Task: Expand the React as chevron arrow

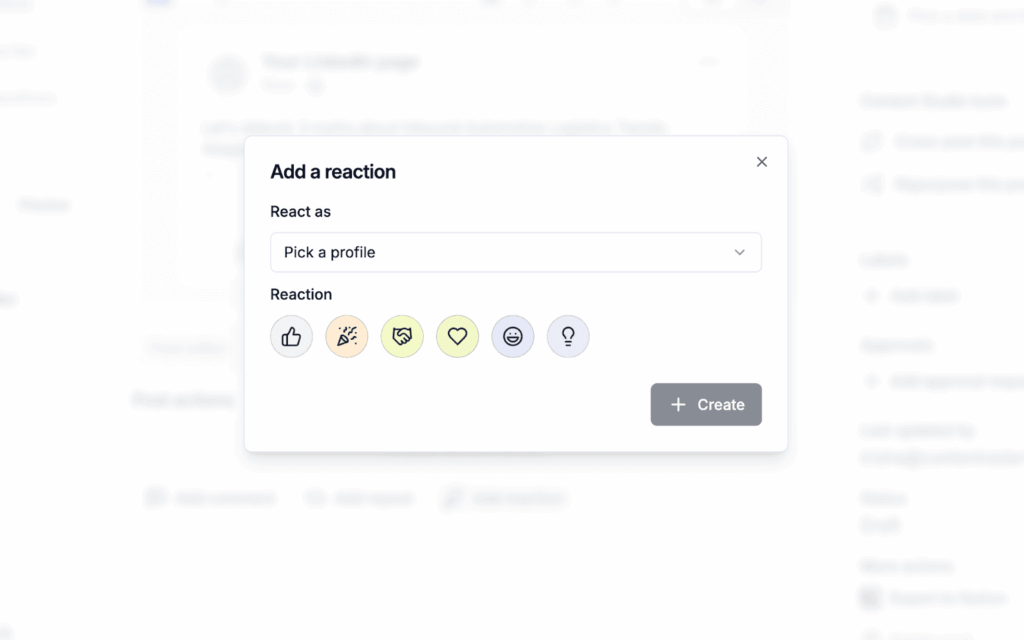Action: 740,252
